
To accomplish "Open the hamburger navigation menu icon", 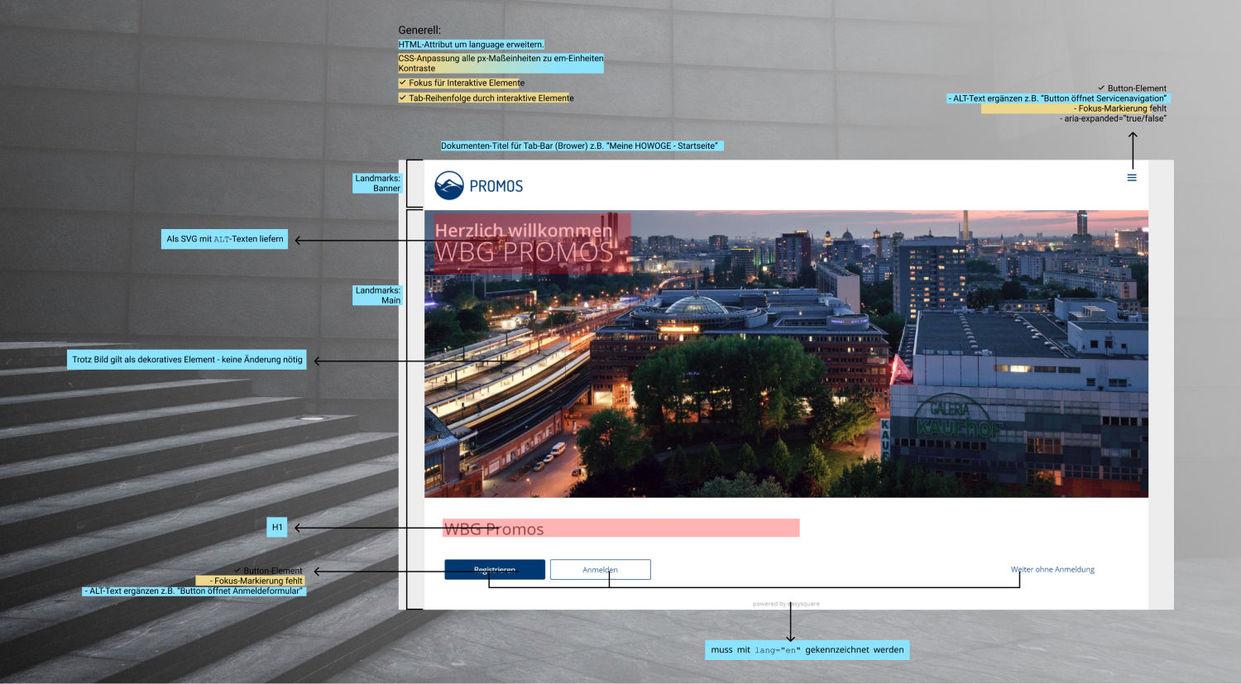I will [x=1131, y=177].
